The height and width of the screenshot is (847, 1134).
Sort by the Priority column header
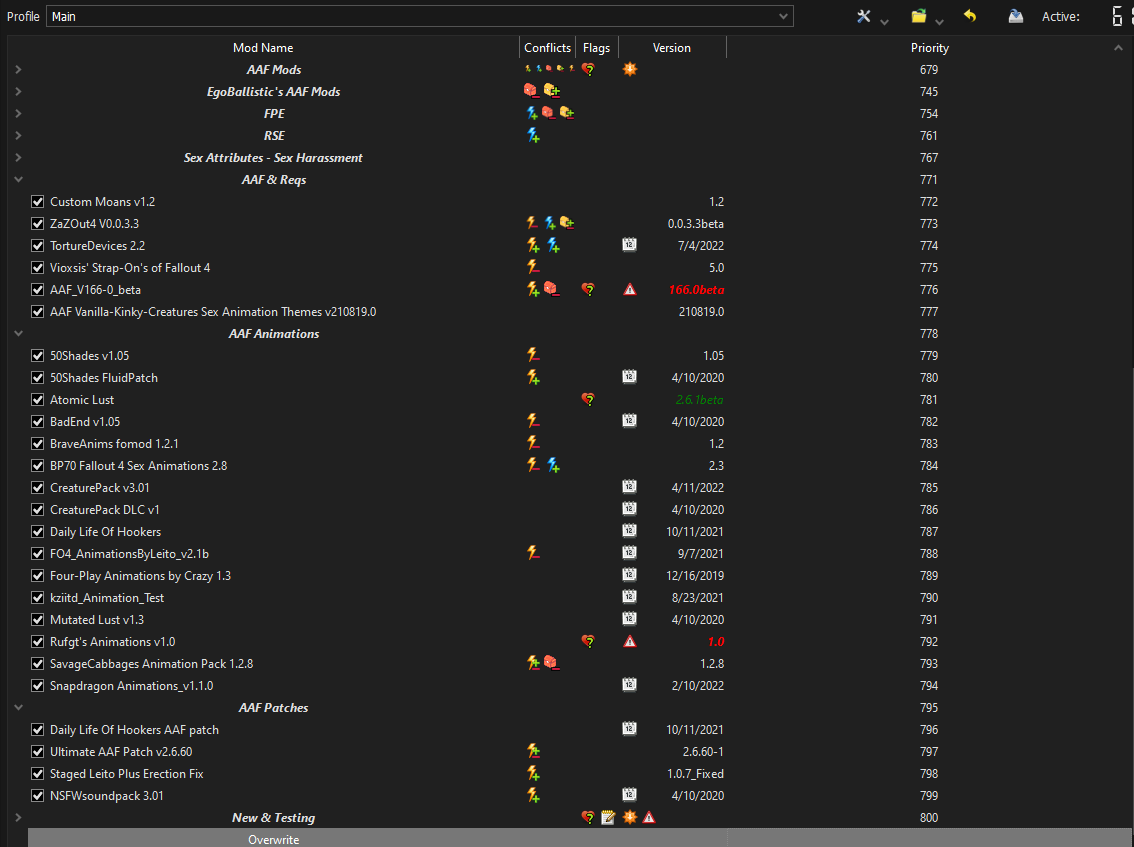tap(929, 48)
